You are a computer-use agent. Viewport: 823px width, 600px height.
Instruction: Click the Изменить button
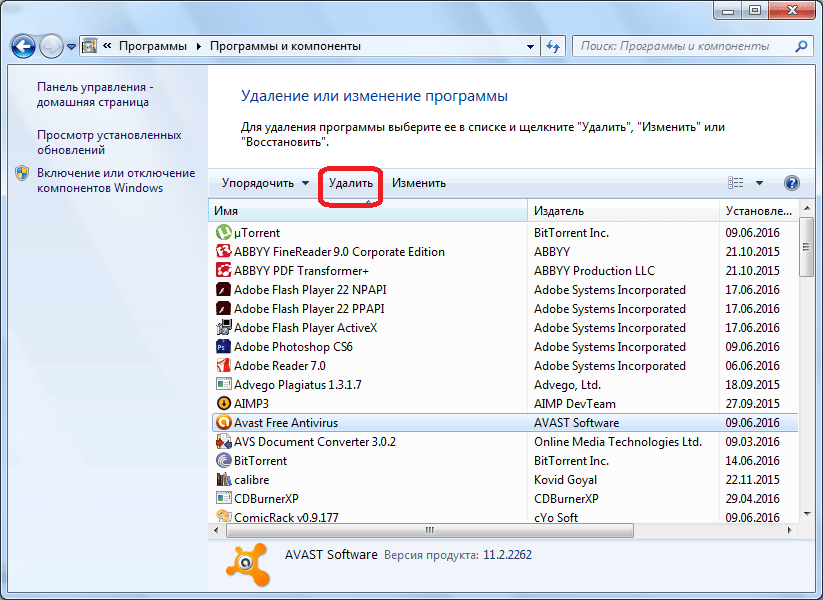click(x=419, y=183)
